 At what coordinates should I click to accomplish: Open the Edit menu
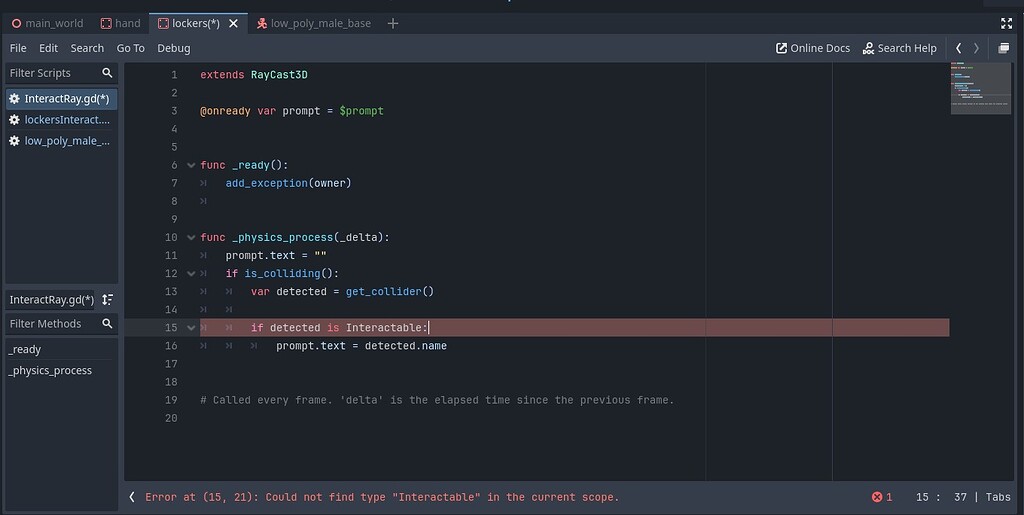pos(48,48)
